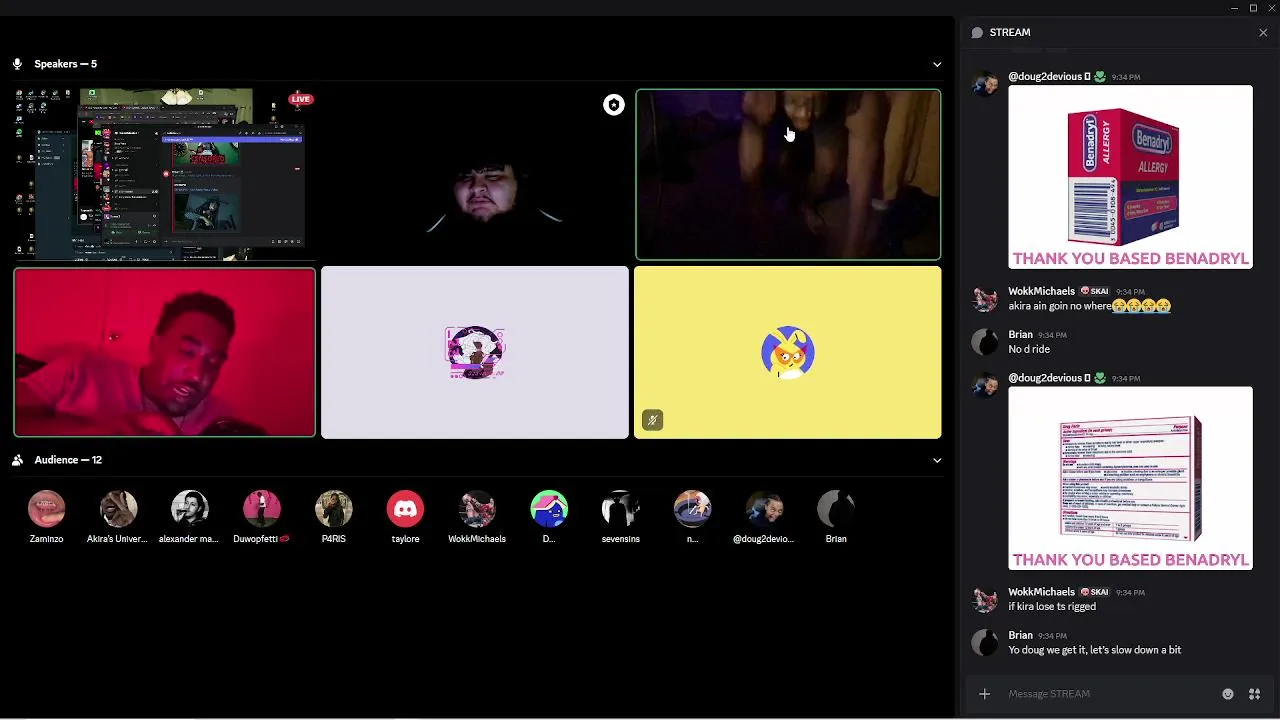Open Zaminzo's audience avatar
Viewport: 1280px width, 720px height.
coord(47,509)
